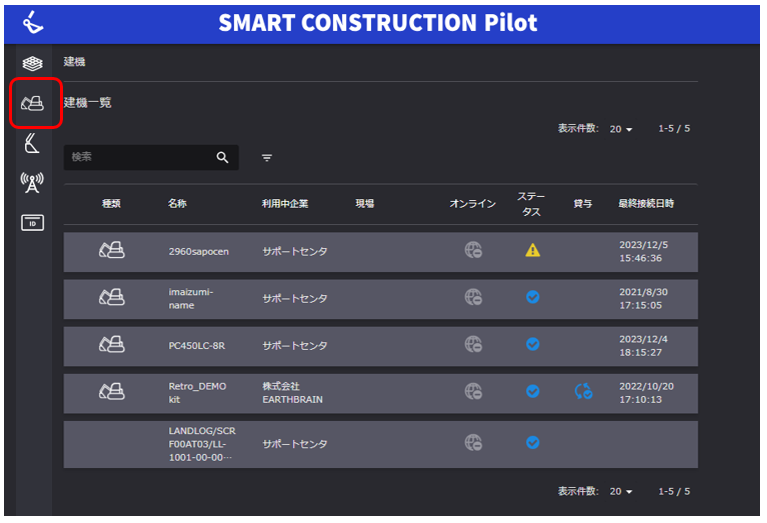This screenshot has width=767, height=523.
Task: Sort by 最終接続日時 column header
Action: (646, 204)
